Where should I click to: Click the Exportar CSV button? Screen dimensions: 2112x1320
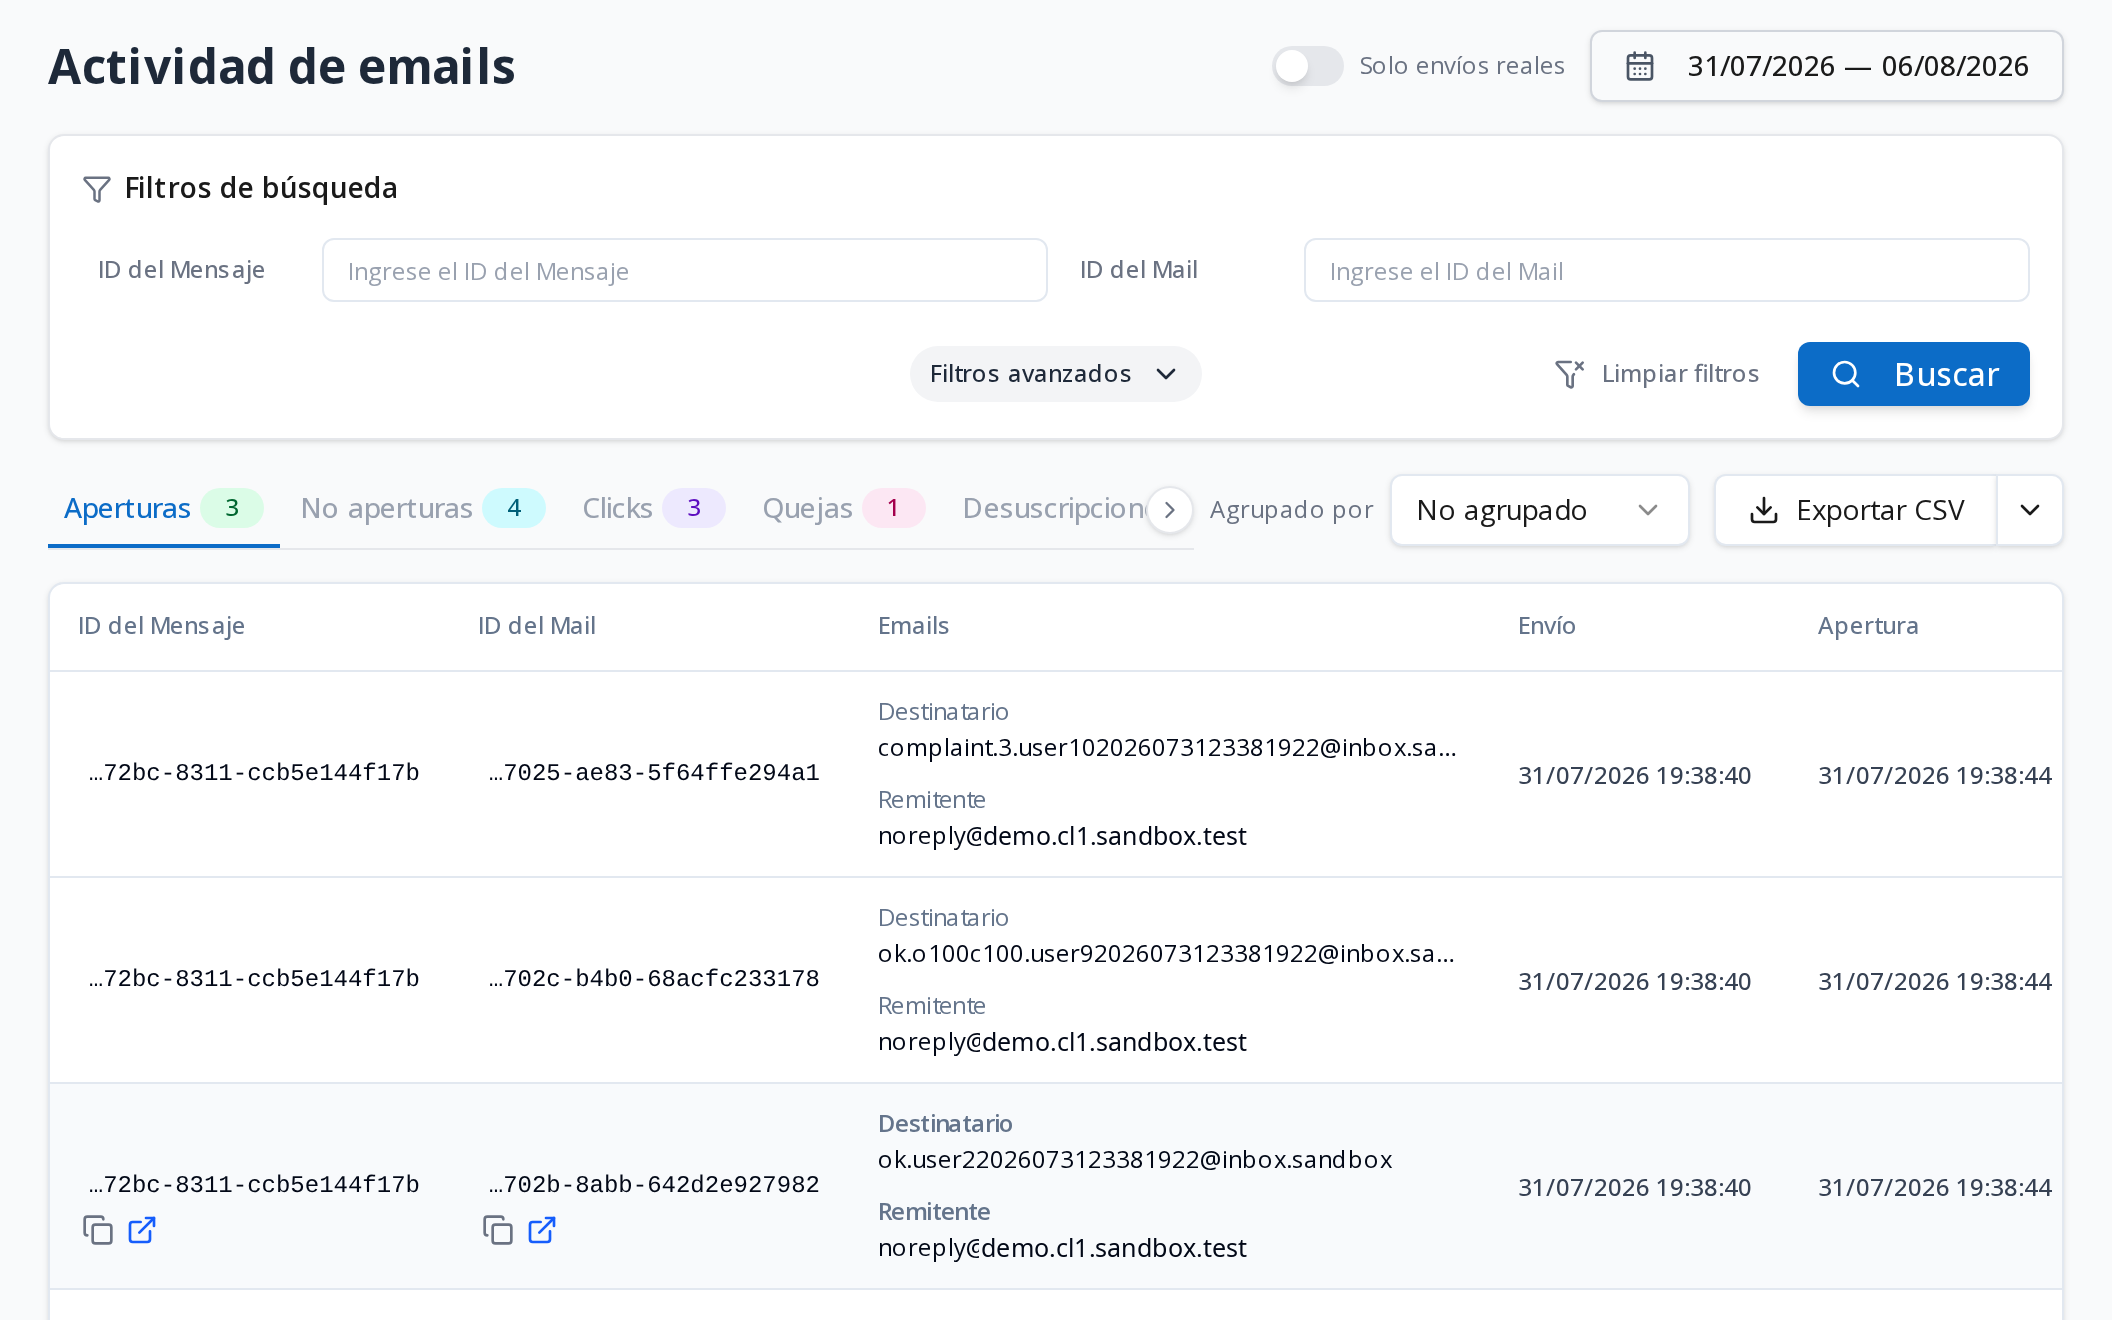click(x=1856, y=510)
